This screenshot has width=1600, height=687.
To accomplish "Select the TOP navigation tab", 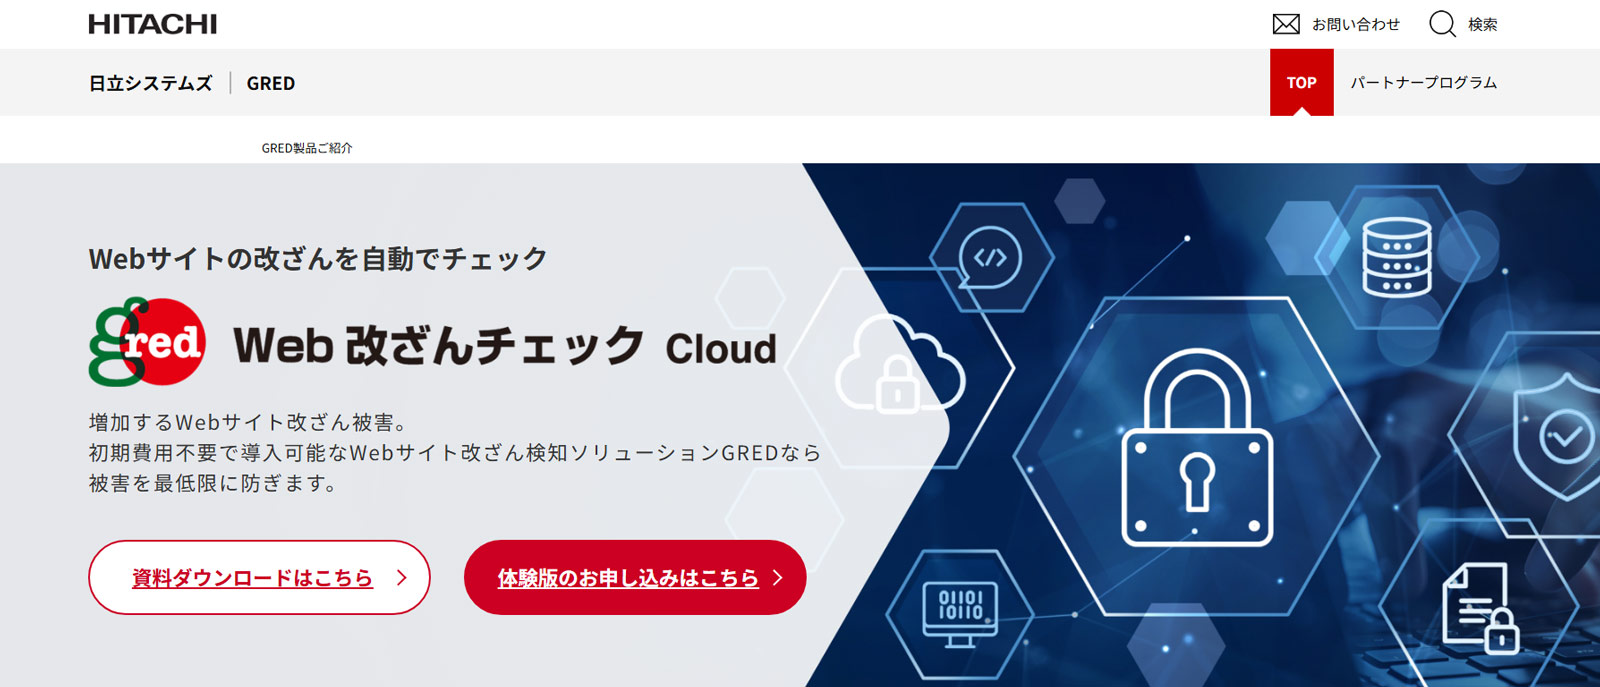I will 1301,82.
